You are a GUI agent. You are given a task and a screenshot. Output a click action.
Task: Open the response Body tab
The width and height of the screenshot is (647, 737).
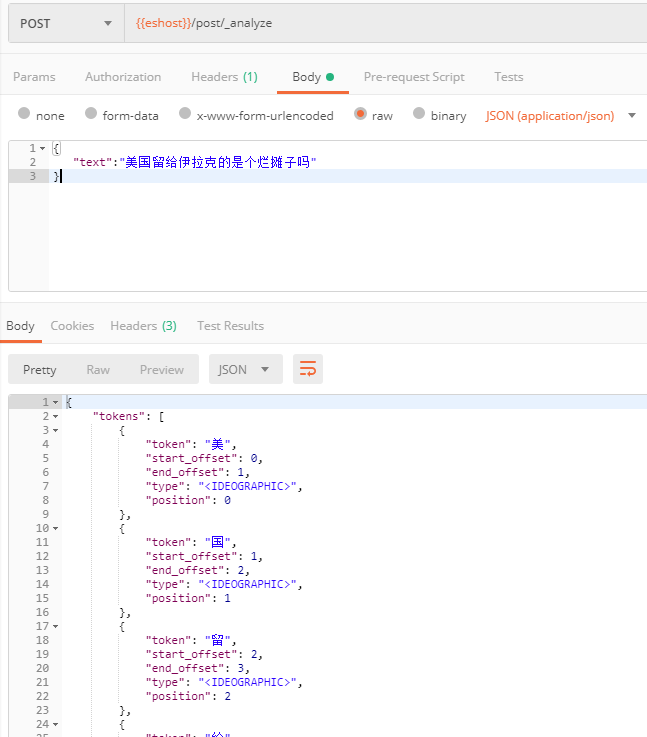click(20, 326)
